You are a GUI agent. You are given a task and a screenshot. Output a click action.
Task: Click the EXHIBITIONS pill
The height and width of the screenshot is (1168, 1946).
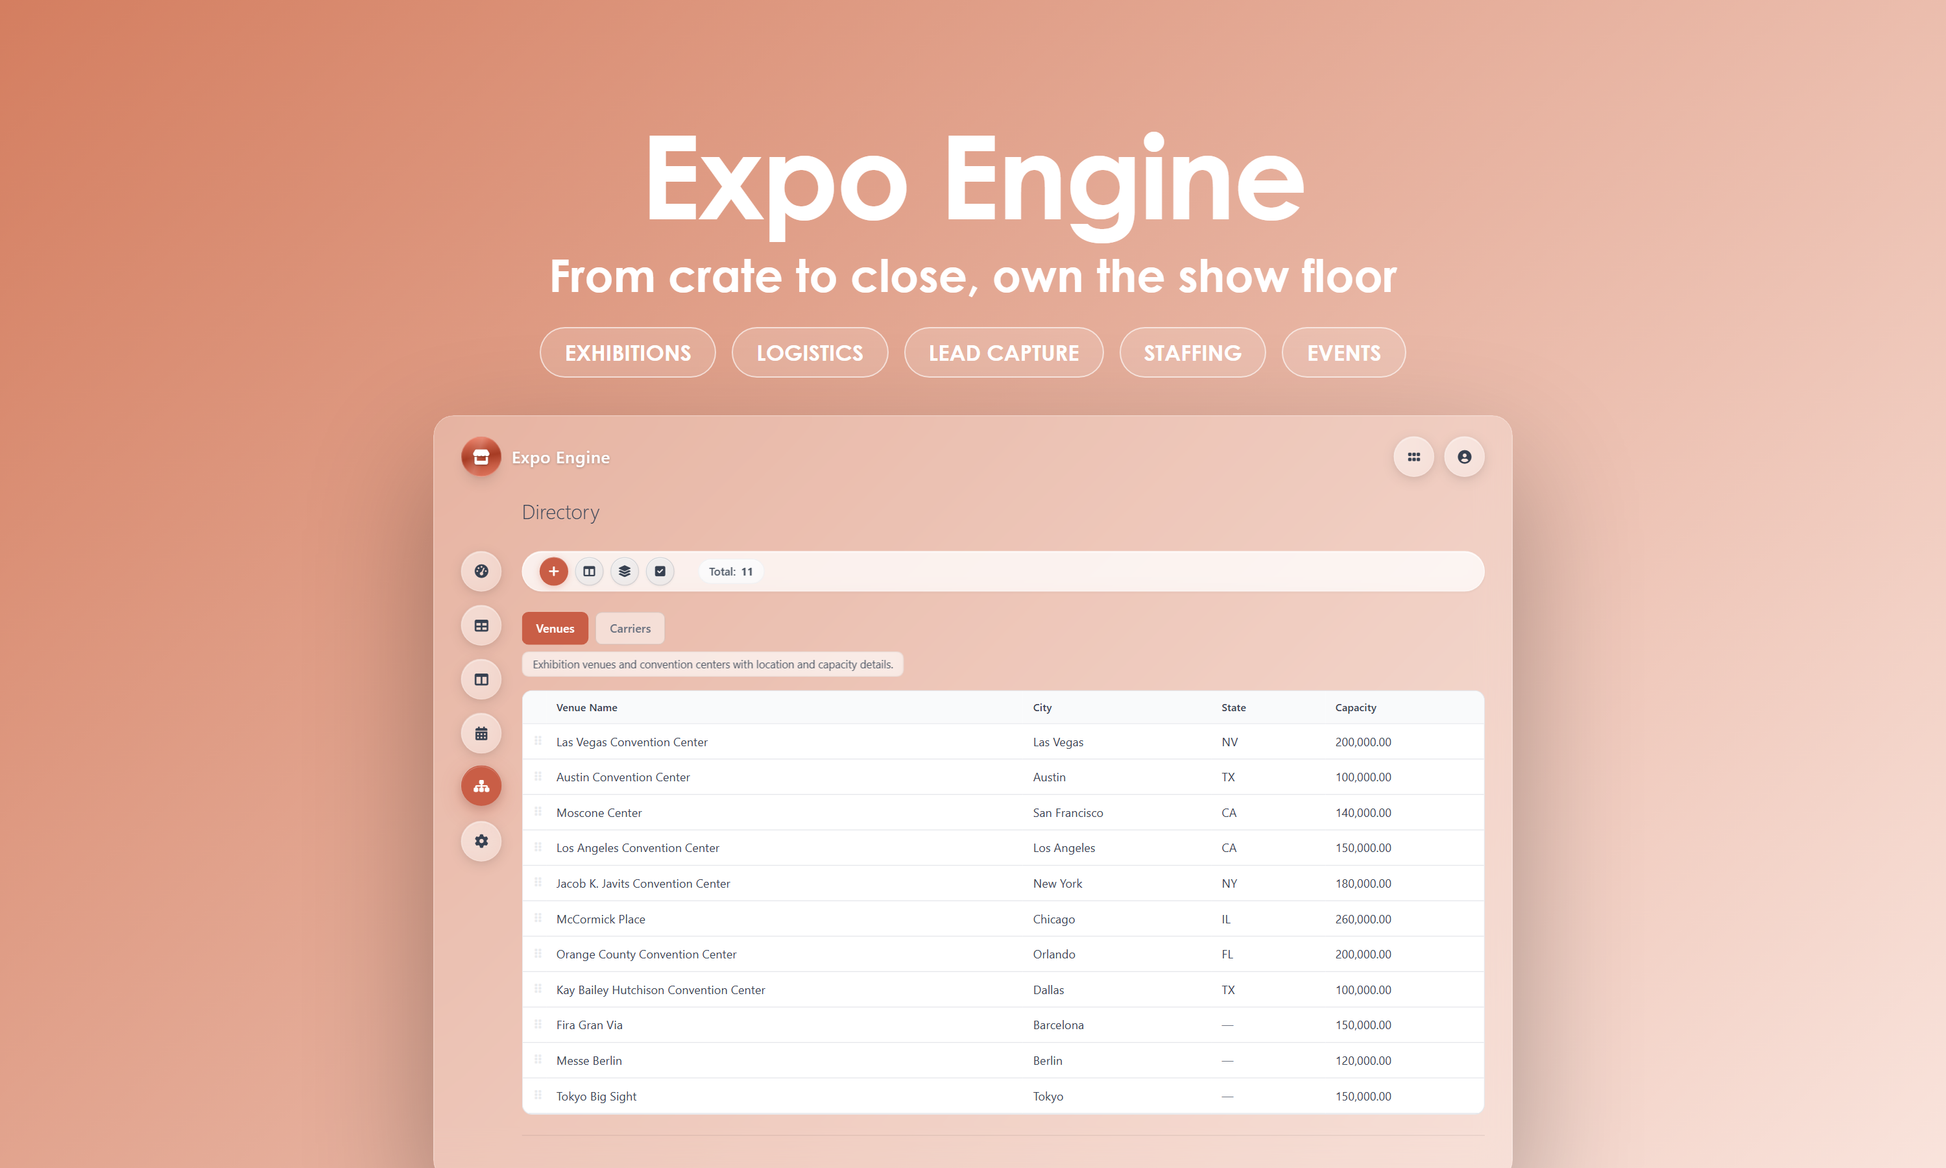pyautogui.click(x=628, y=353)
